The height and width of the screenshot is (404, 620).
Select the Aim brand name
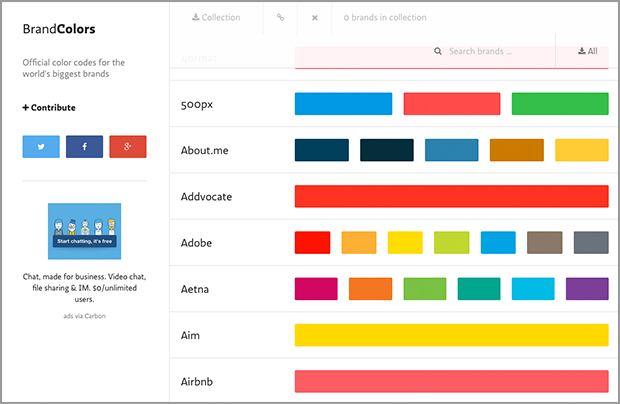click(190, 335)
